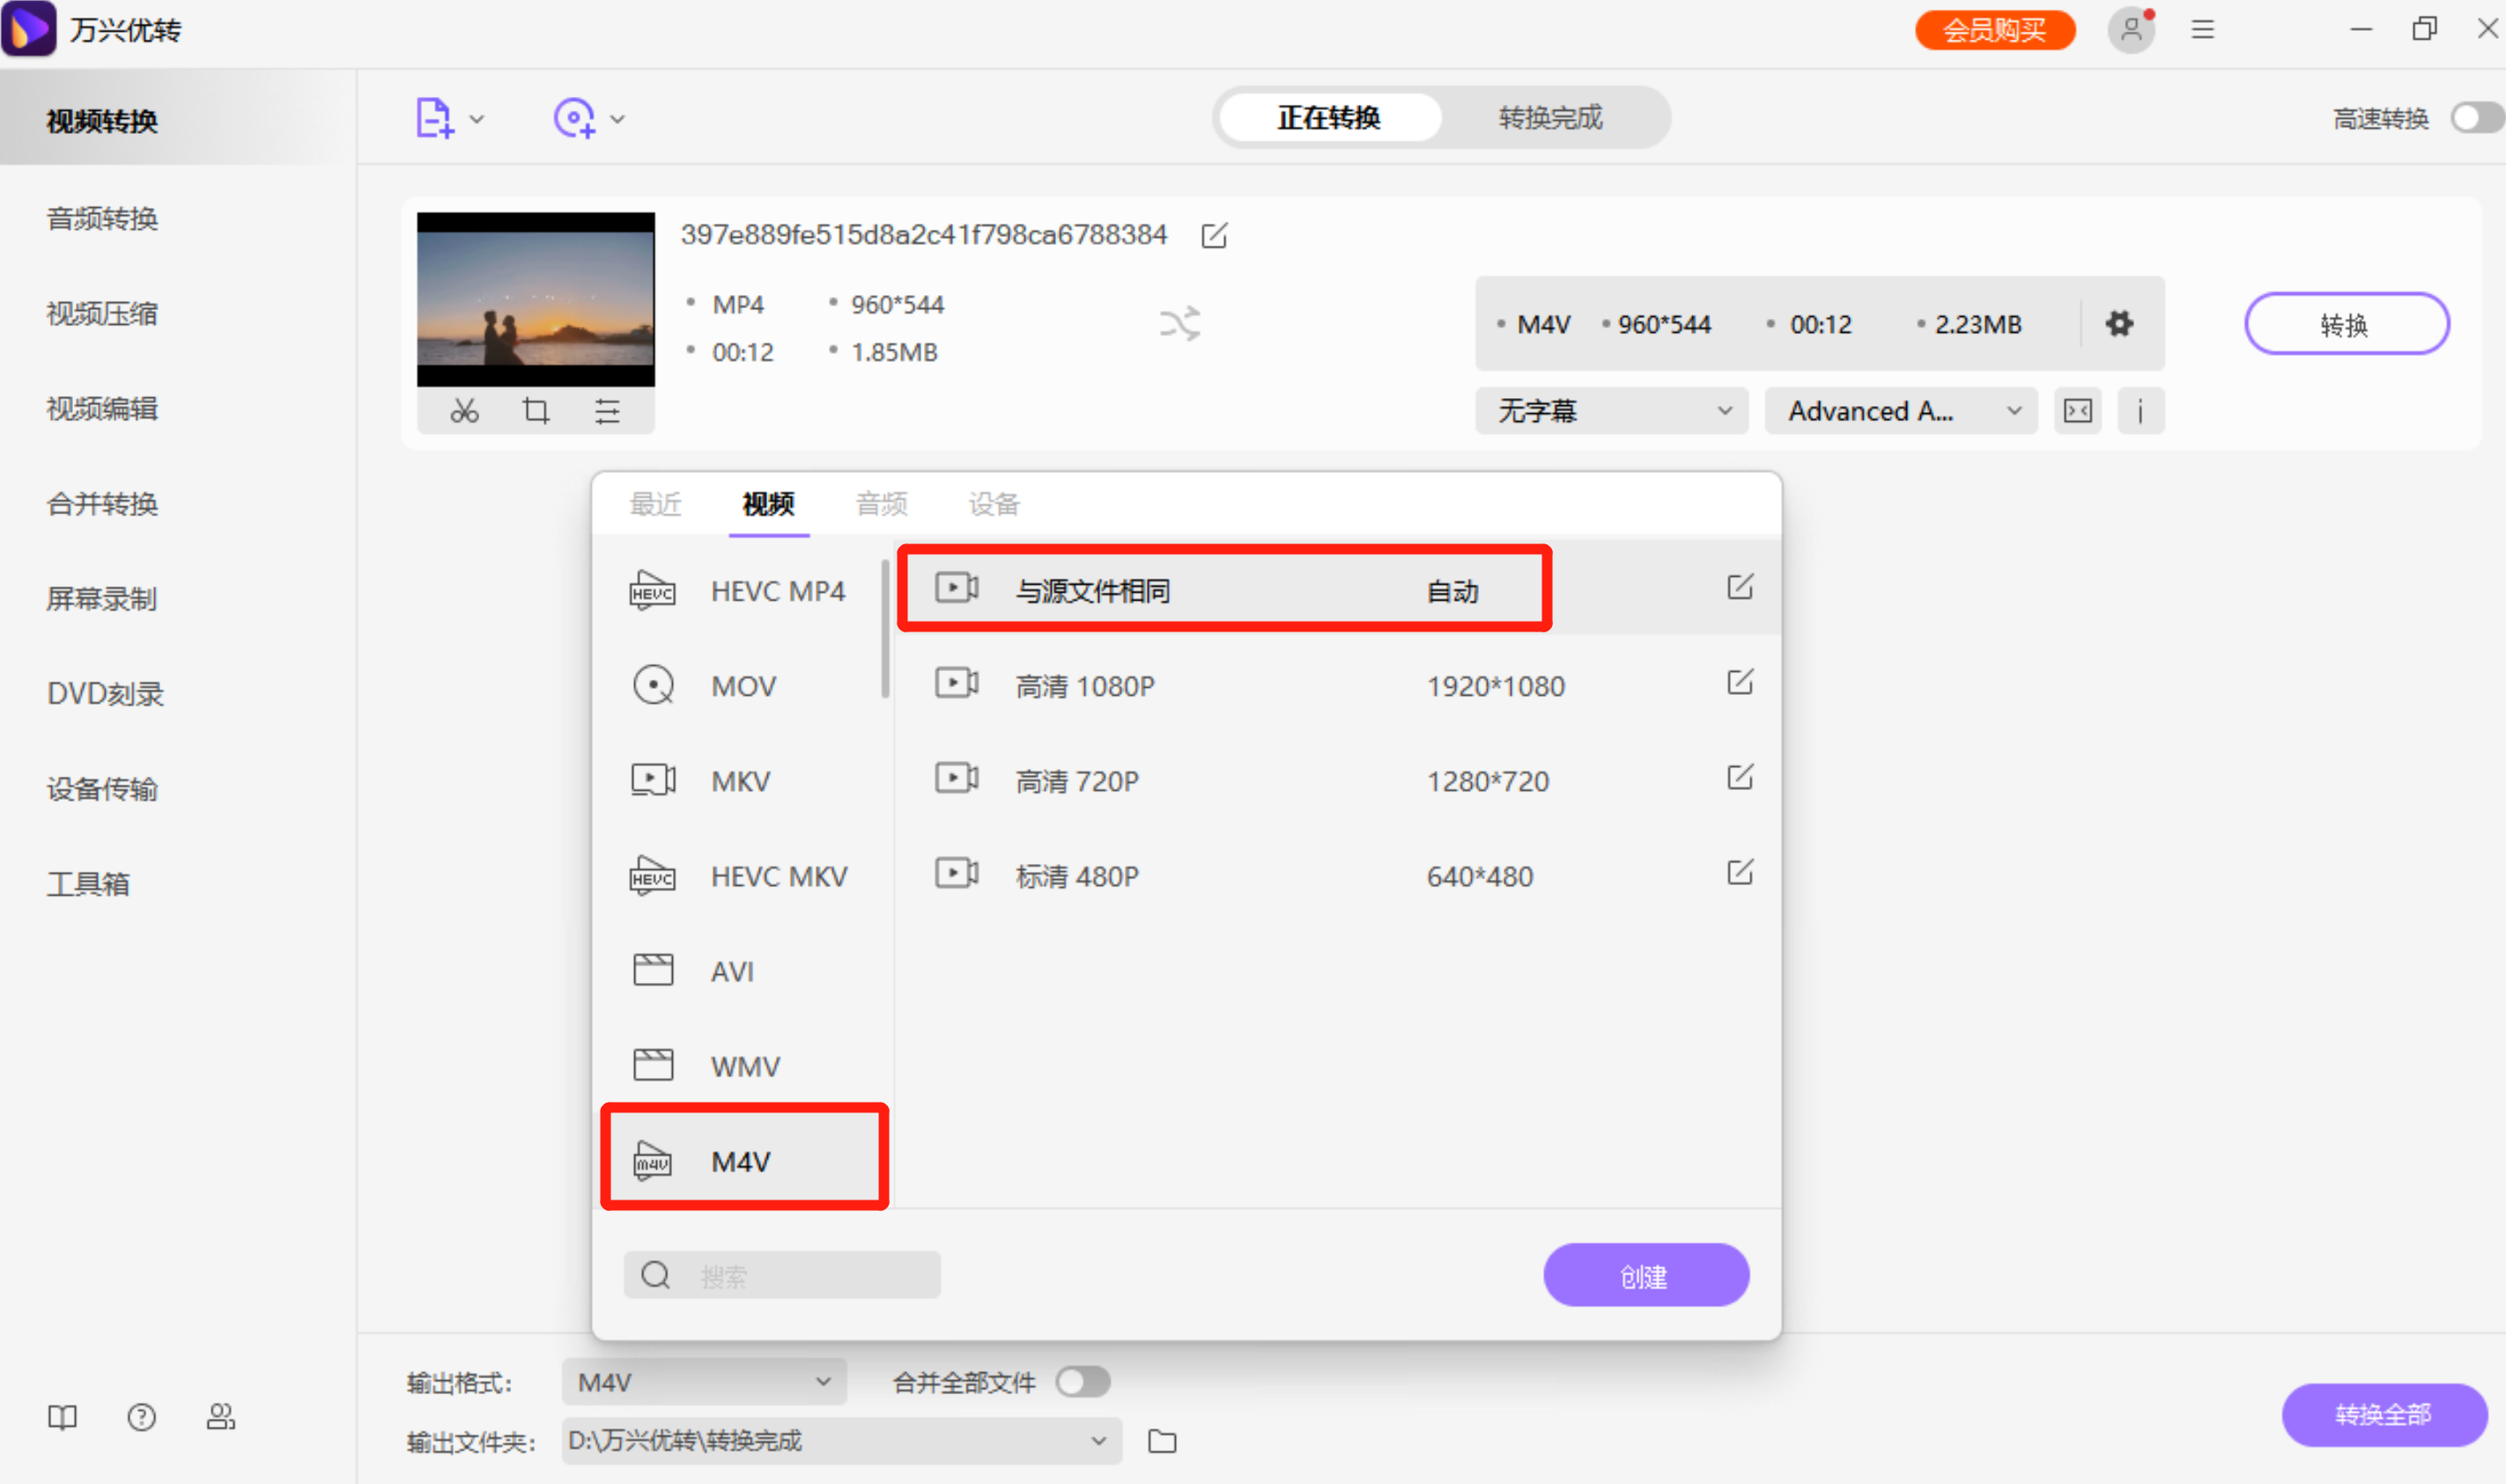Click the purple 创建 button
This screenshot has width=2506, height=1484.
[1645, 1274]
